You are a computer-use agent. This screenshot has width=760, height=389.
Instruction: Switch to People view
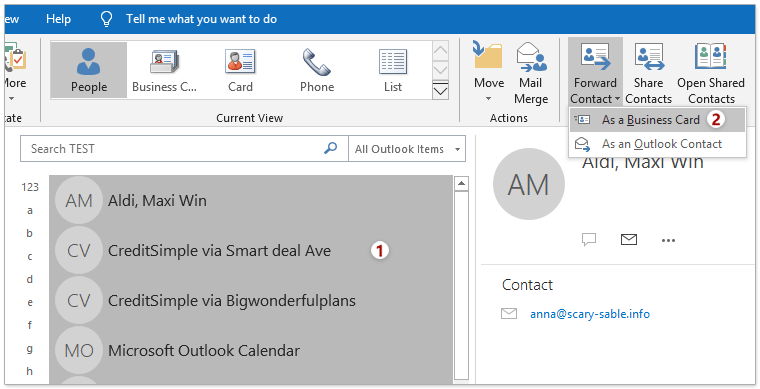point(89,70)
